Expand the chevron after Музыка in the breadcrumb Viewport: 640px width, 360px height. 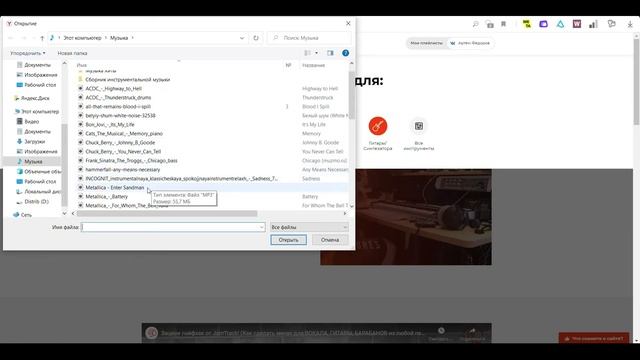pyautogui.click(x=133, y=38)
